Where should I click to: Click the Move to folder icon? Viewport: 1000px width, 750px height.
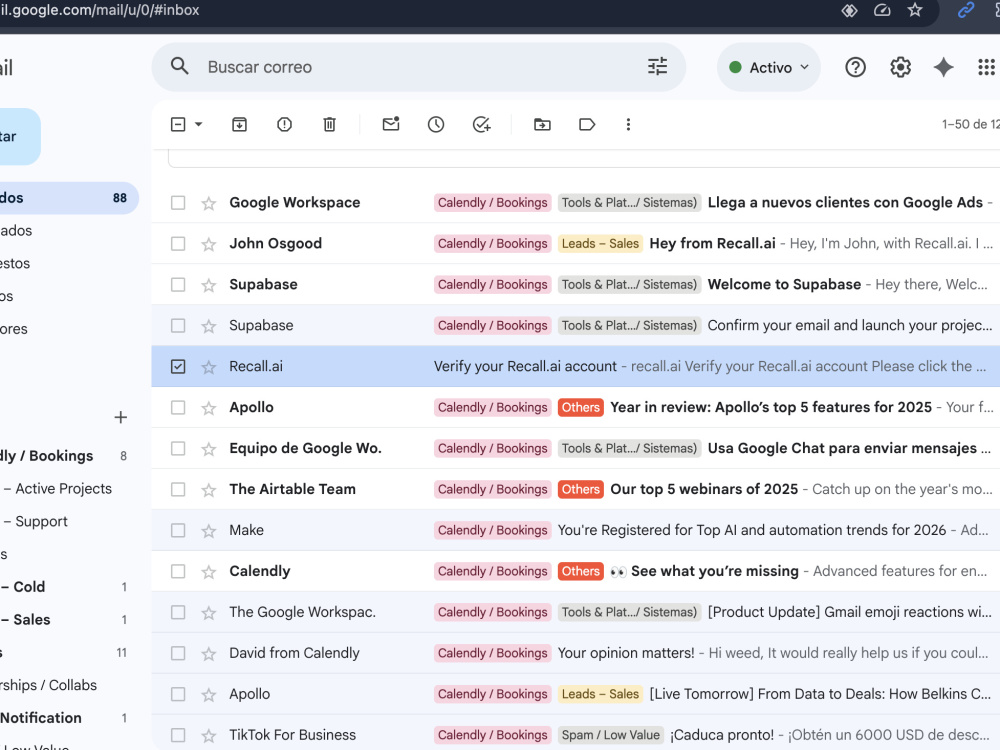(542, 124)
